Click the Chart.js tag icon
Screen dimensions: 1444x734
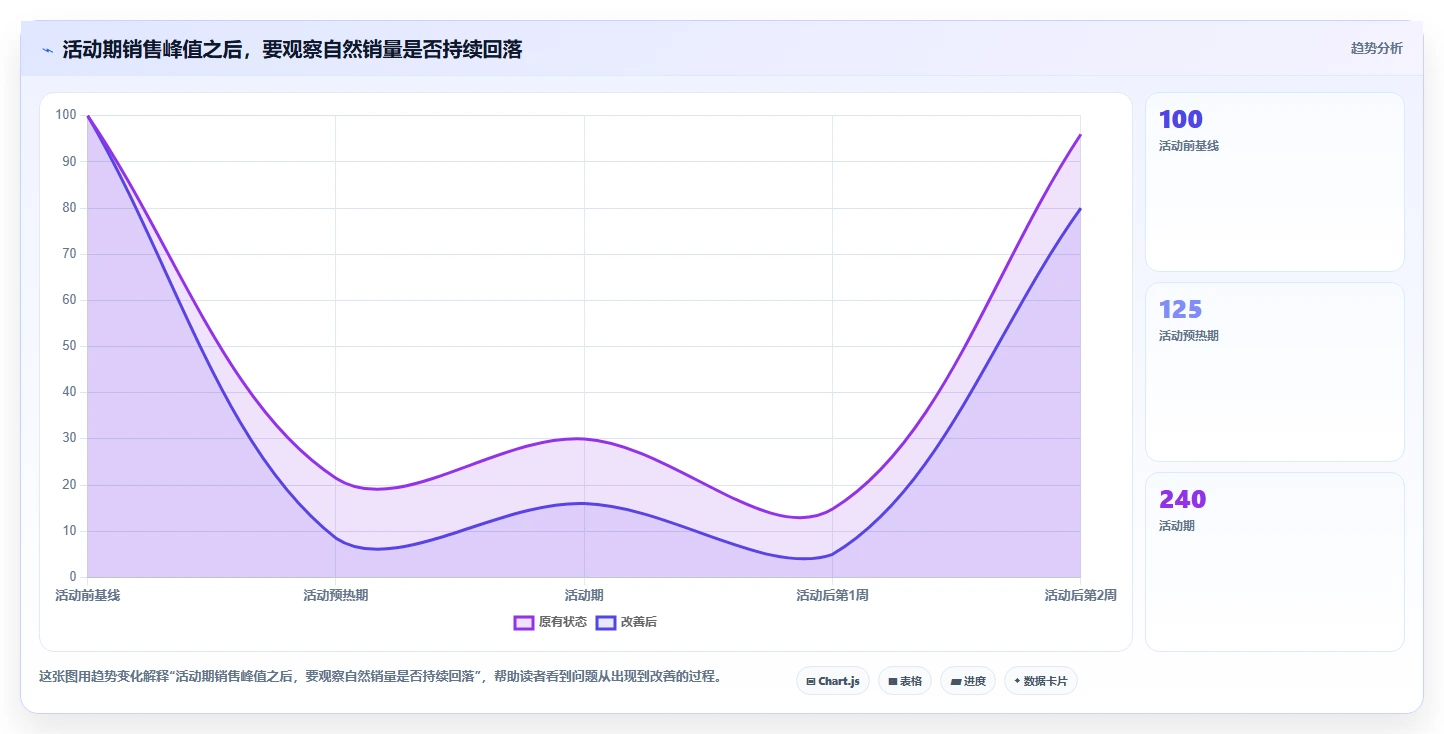[811, 681]
